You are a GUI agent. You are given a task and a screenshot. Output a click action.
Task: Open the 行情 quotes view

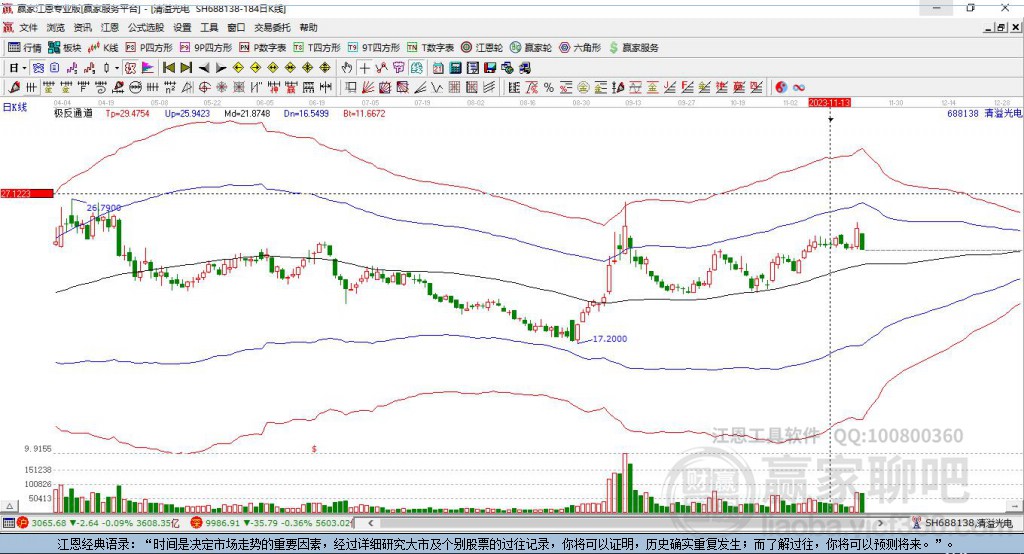click(x=25, y=48)
